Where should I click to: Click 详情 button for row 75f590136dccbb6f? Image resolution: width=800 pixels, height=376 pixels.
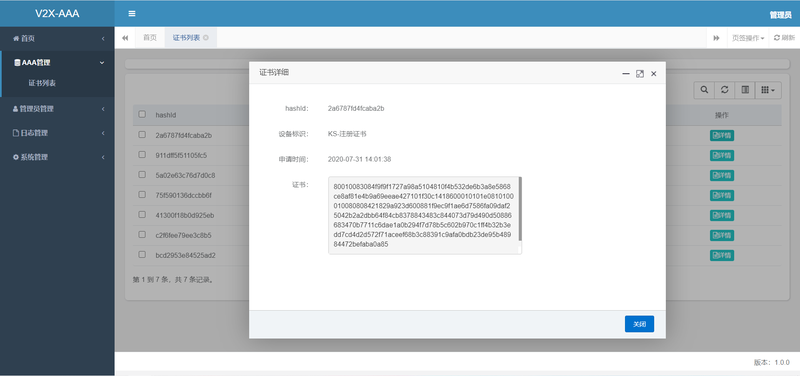[x=722, y=195]
